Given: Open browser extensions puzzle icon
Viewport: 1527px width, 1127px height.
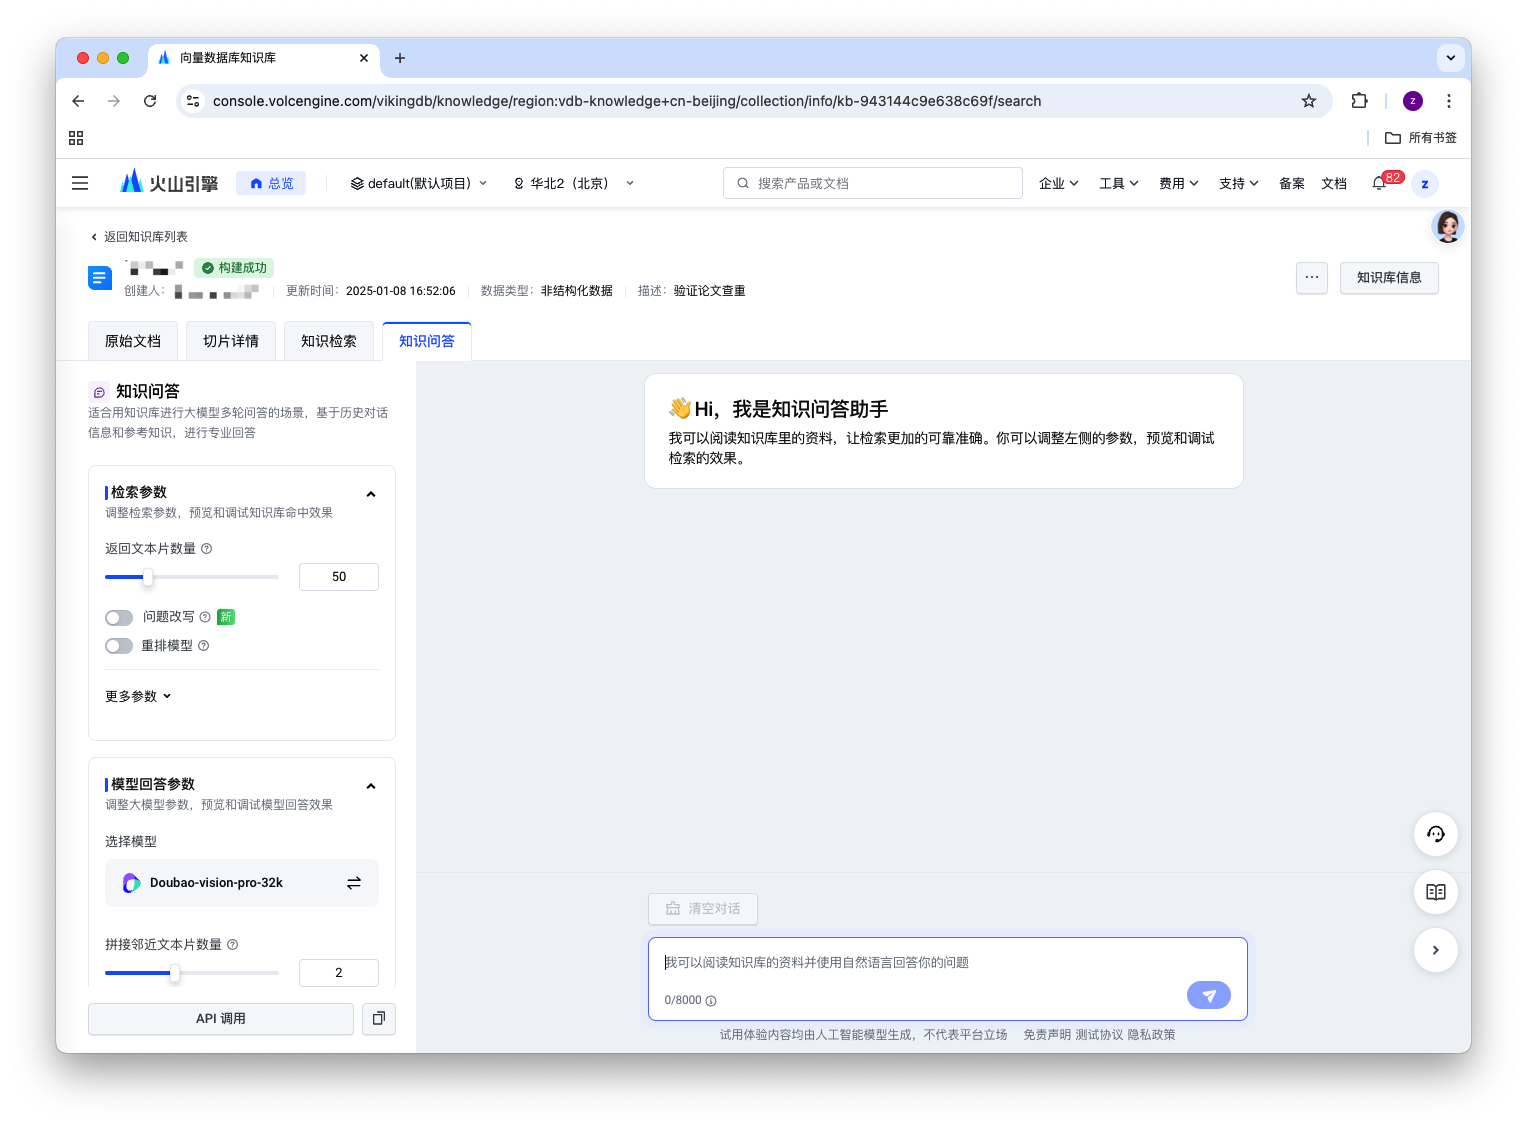Looking at the screenshot, I should click(1359, 100).
